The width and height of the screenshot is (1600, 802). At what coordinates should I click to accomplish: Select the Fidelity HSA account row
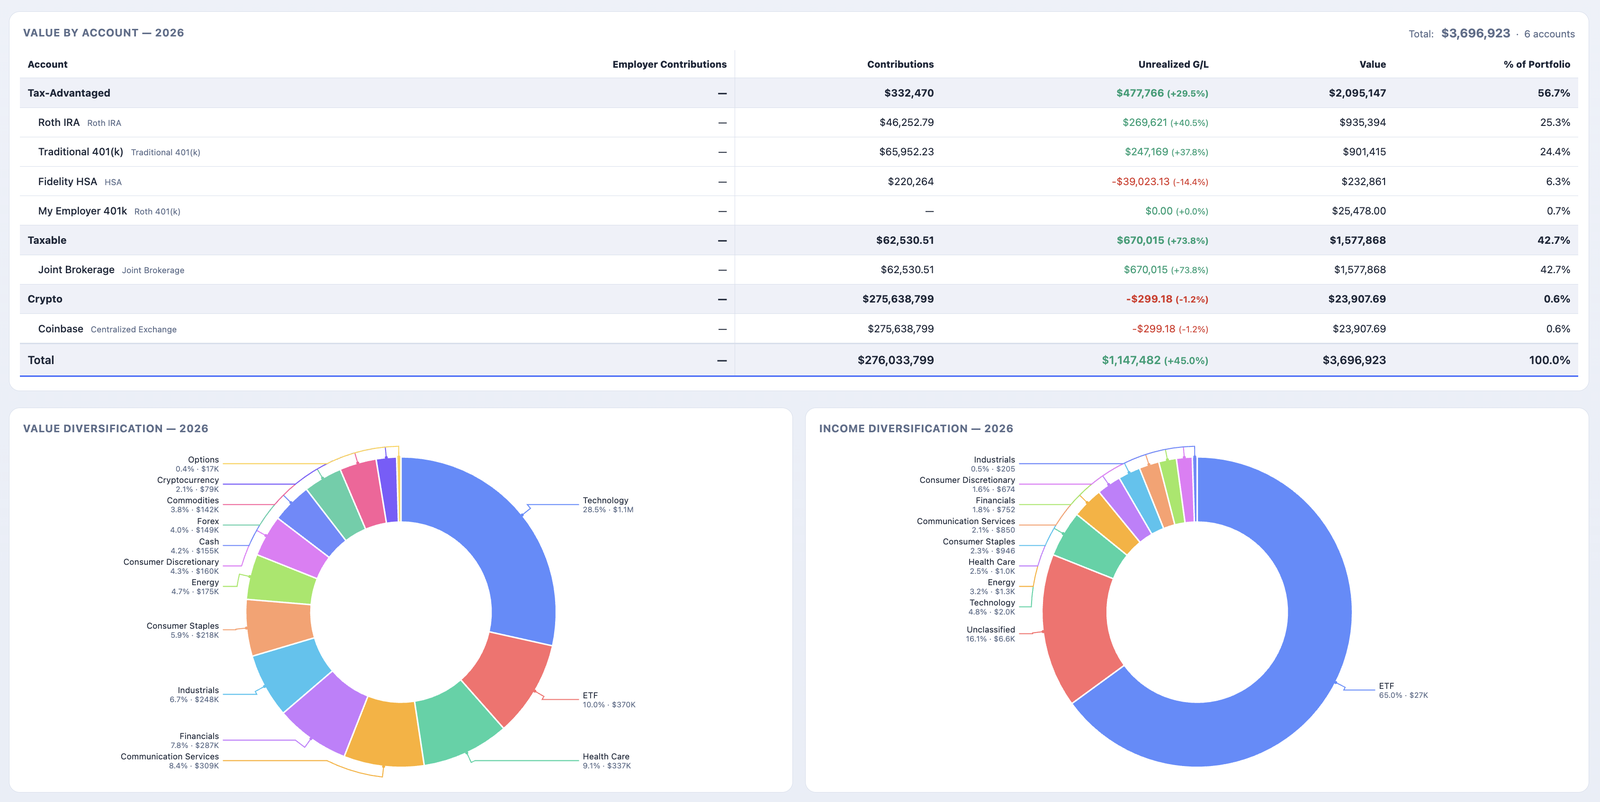(799, 181)
